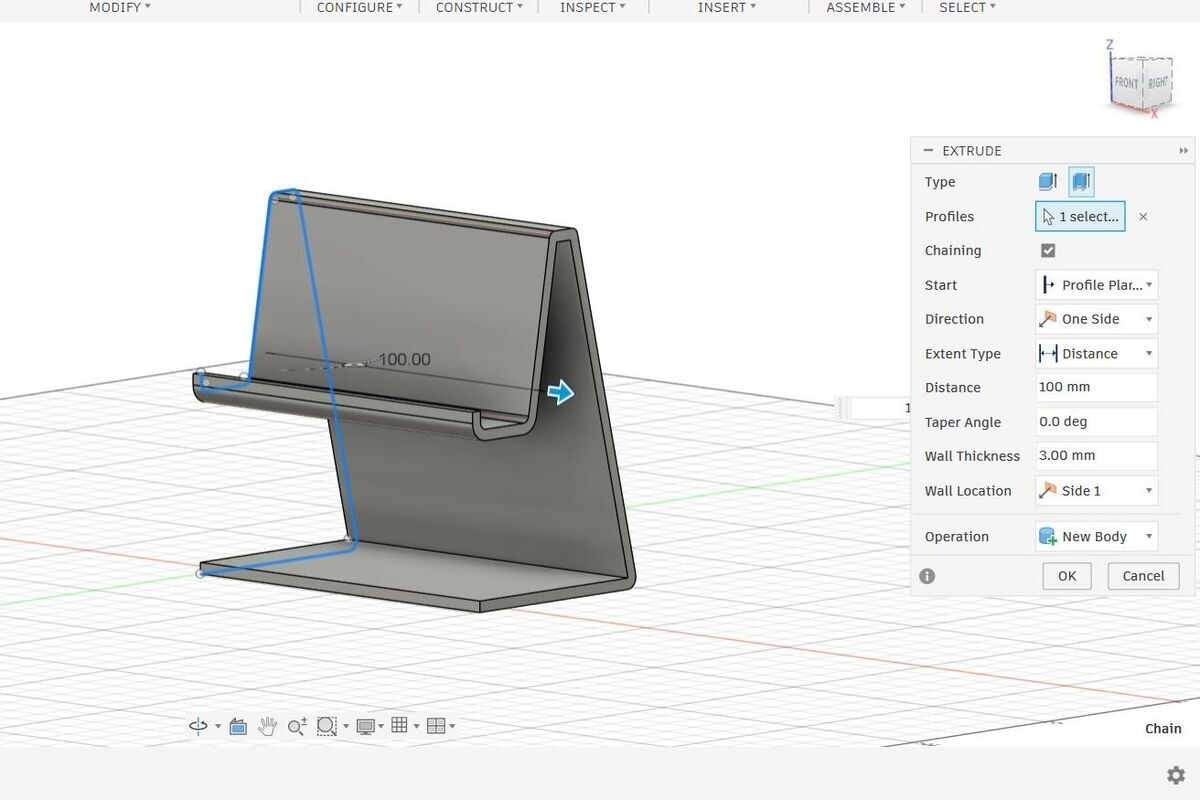
Task: Click the Grid and Snaps icon
Action: tap(399, 726)
